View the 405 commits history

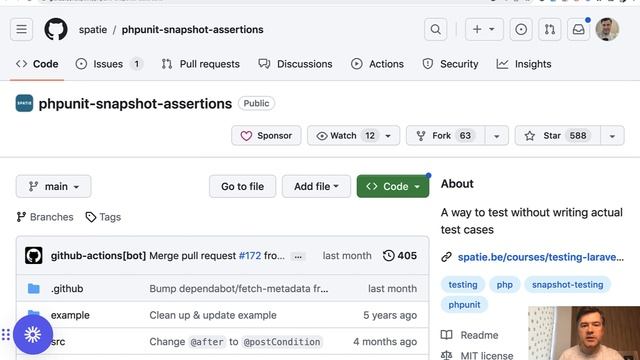(x=400, y=256)
